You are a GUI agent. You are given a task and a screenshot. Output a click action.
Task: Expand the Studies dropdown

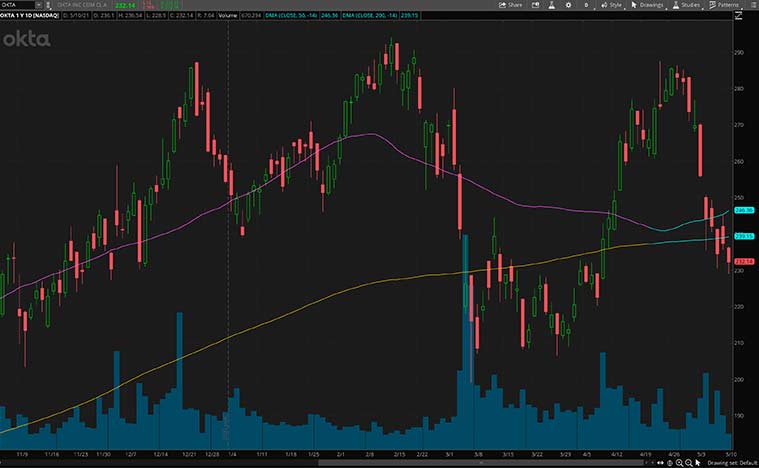click(688, 5)
